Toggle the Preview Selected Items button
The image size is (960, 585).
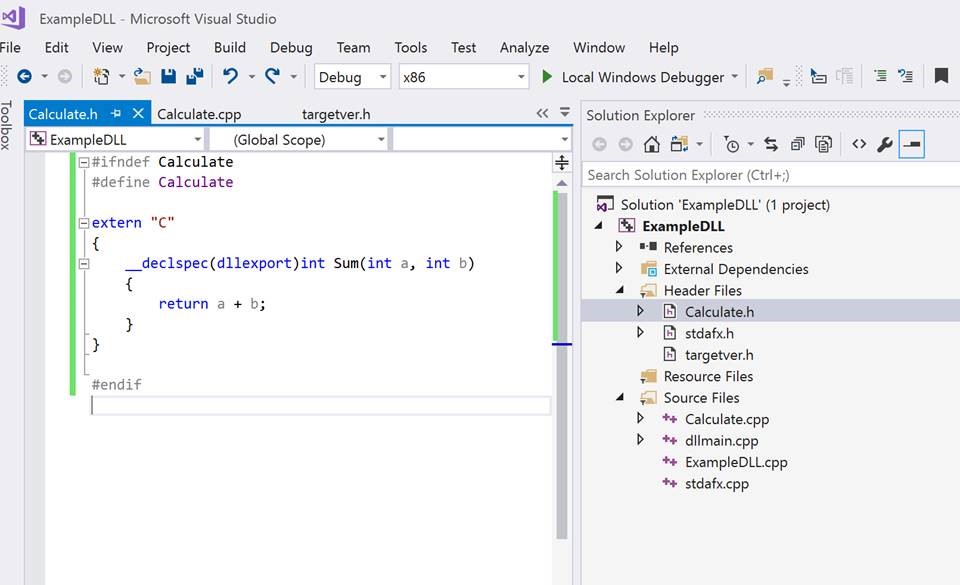(911, 145)
